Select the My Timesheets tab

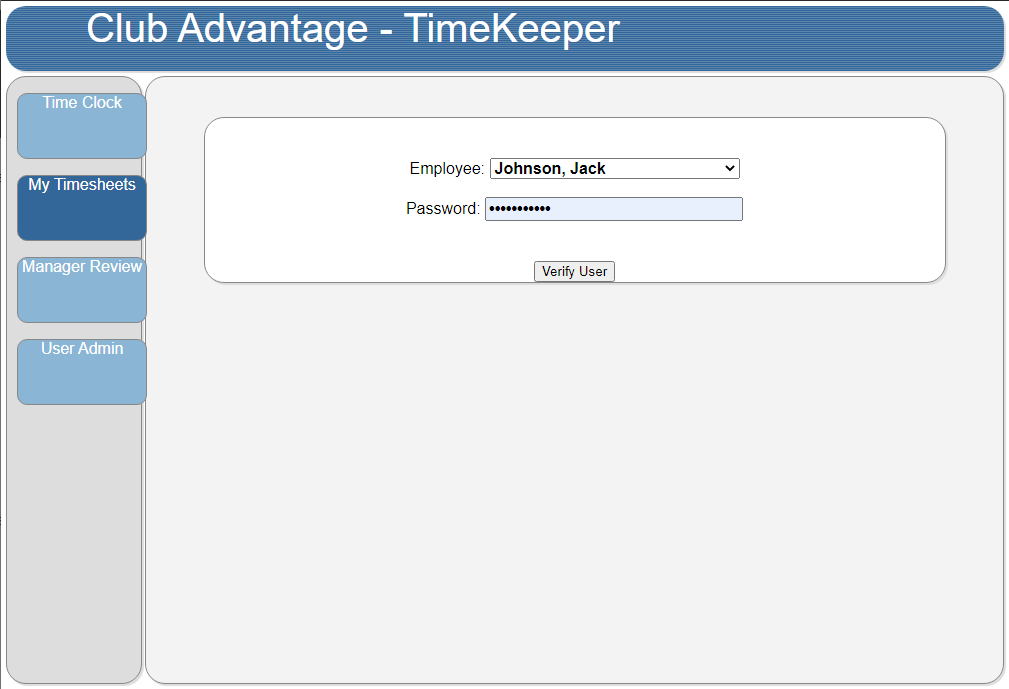tap(82, 208)
